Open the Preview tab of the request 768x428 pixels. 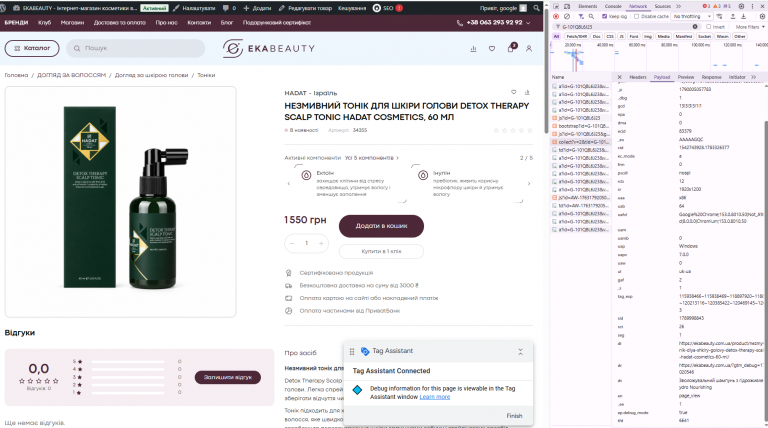tap(686, 77)
